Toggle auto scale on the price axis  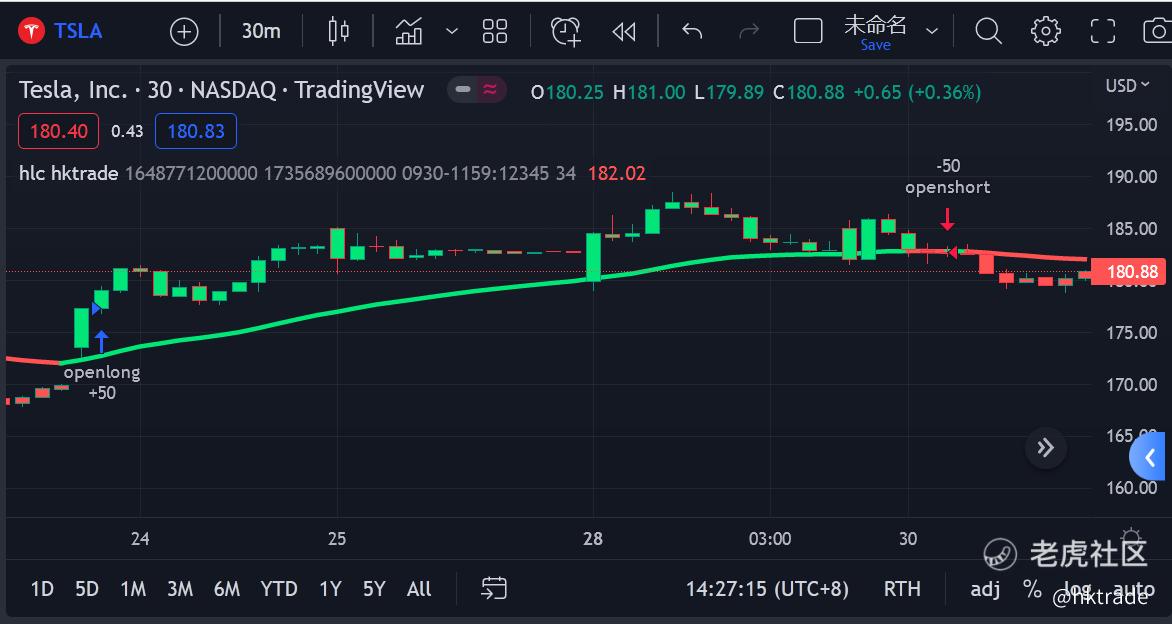point(1134,589)
